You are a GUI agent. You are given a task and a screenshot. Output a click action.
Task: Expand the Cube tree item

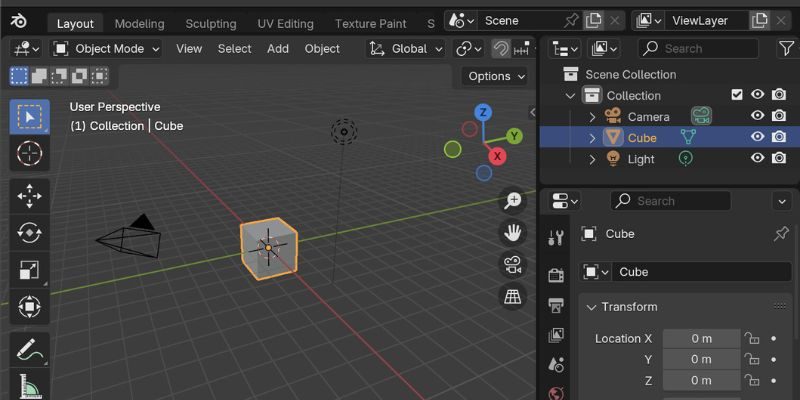click(x=592, y=138)
